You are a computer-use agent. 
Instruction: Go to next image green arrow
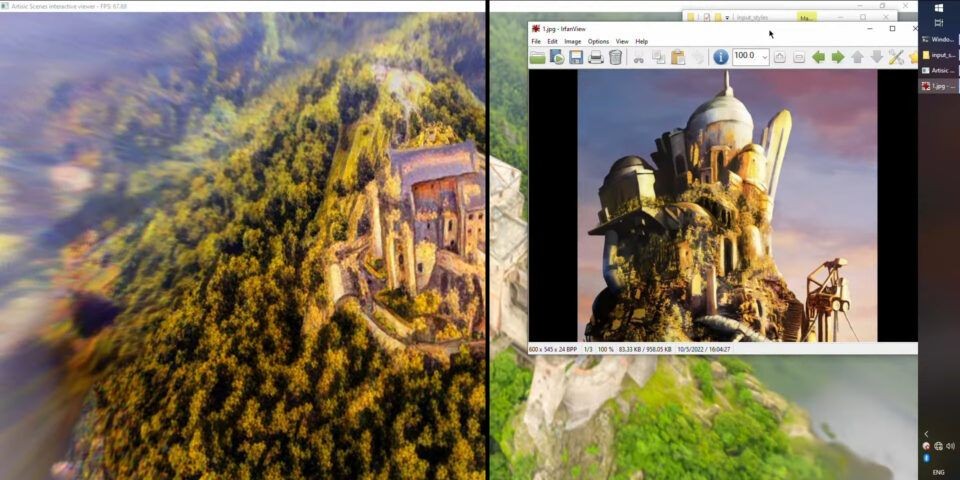[838, 58]
